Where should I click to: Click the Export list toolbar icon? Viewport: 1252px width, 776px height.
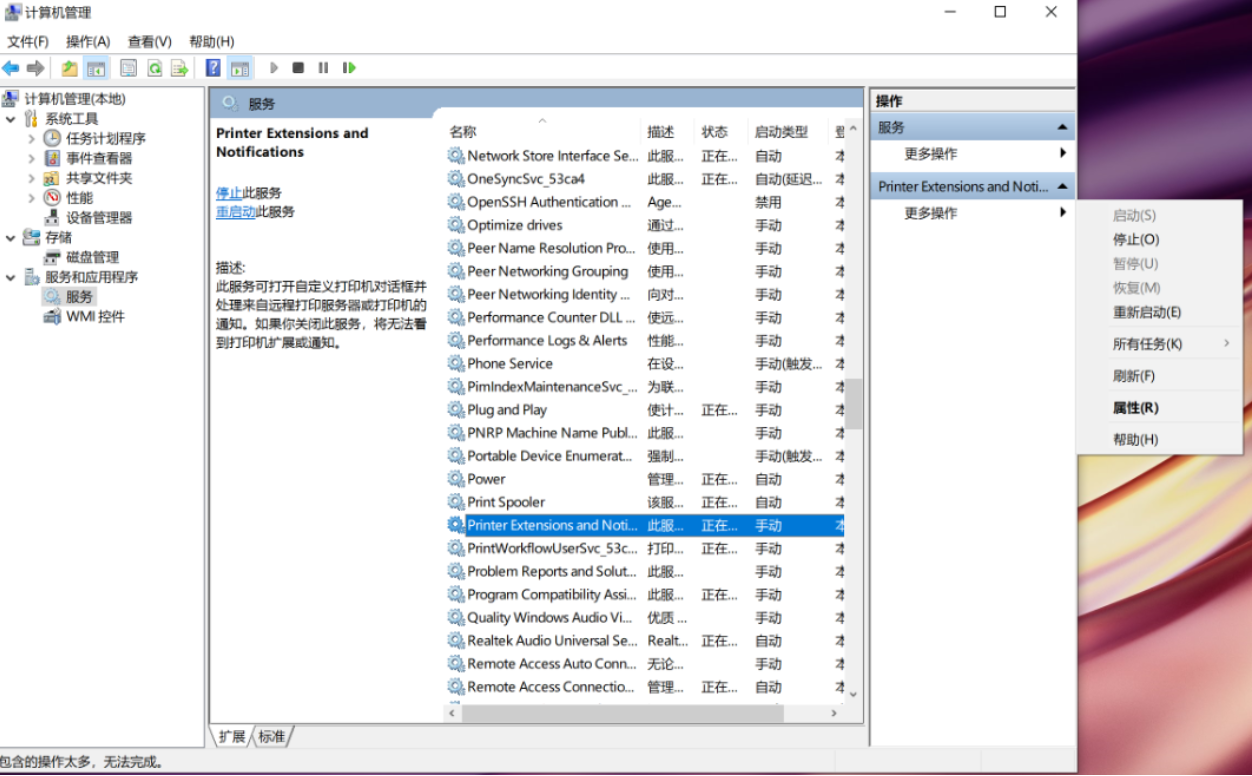(179, 68)
